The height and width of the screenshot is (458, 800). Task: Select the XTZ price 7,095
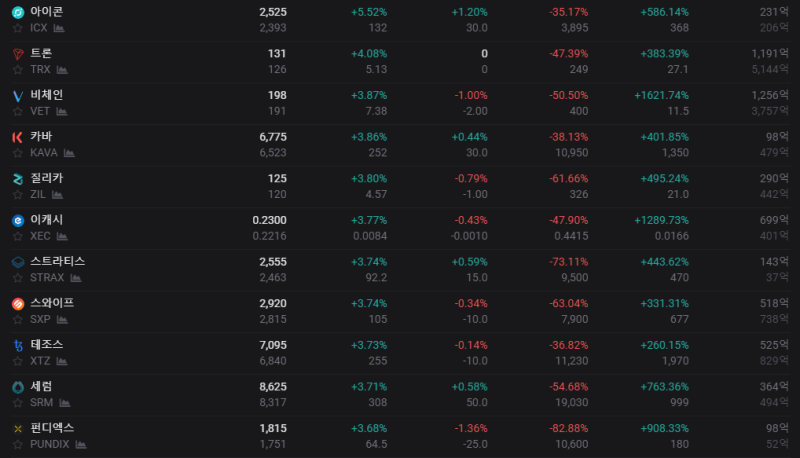273,345
